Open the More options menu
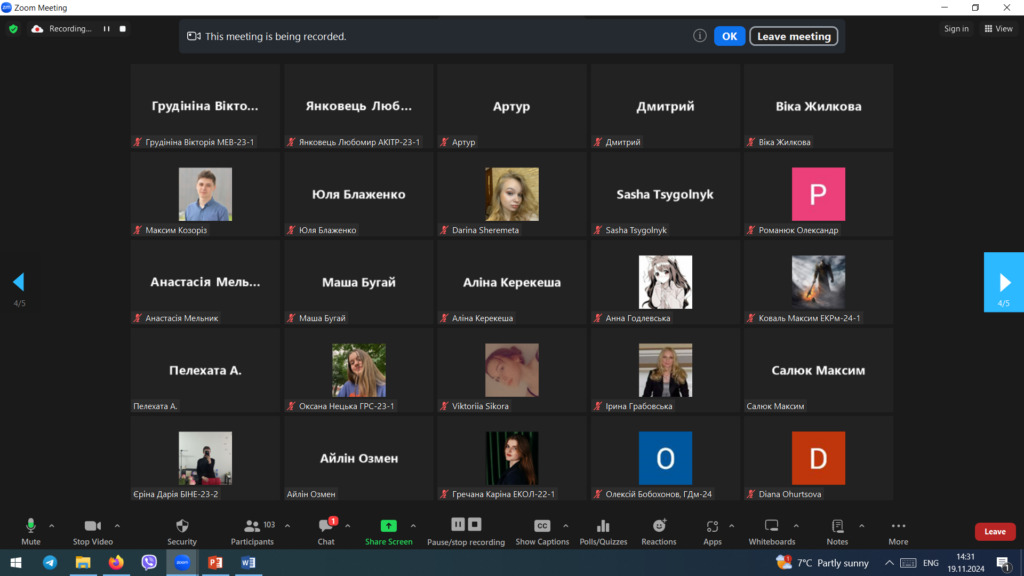The image size is (1024, 576). coord(898,526)
